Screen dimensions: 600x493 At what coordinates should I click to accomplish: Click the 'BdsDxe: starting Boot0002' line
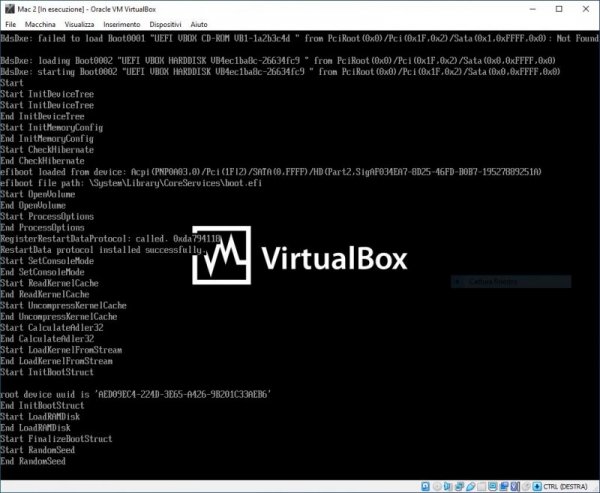[280, 72]
